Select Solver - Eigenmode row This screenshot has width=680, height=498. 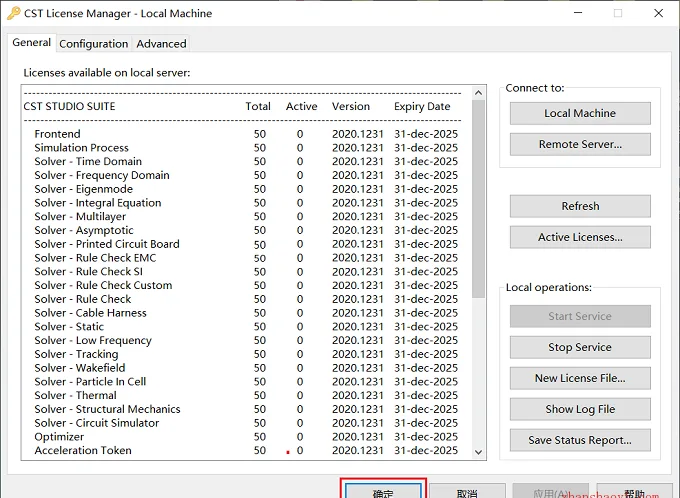[x=246, y=189]
